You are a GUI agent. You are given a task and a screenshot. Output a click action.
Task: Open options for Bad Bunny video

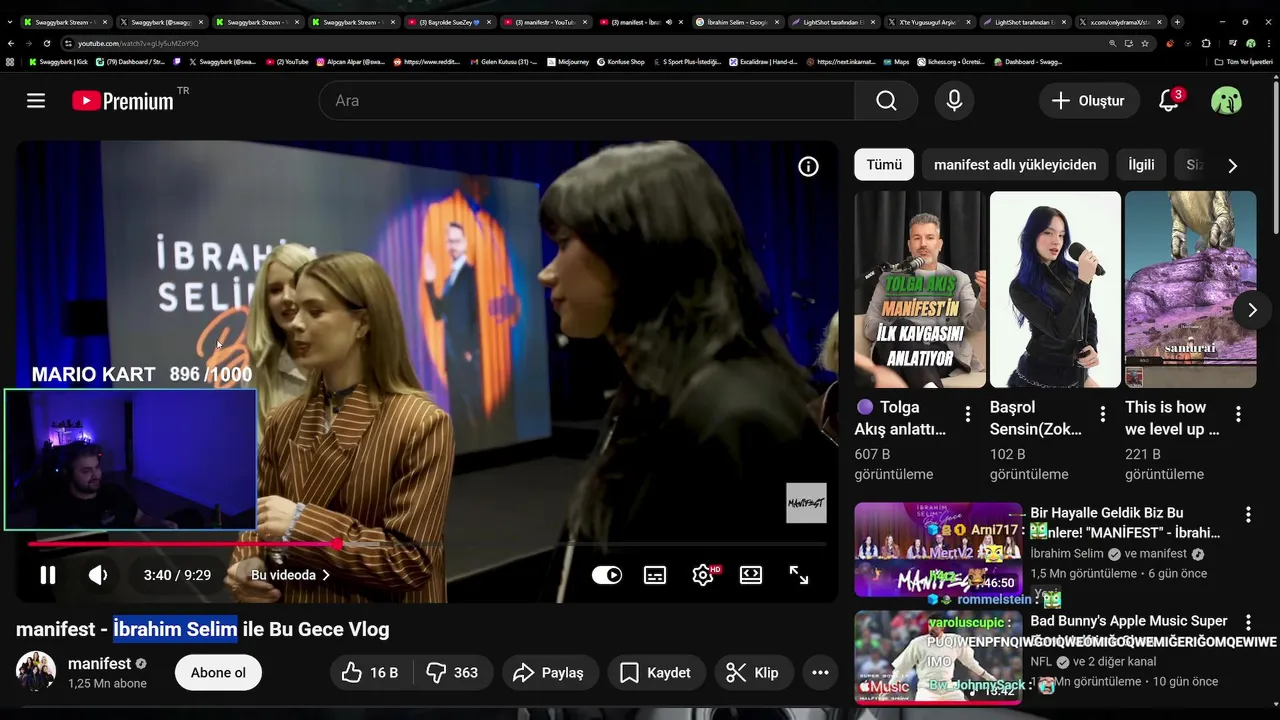click(x=1248, y=623)
